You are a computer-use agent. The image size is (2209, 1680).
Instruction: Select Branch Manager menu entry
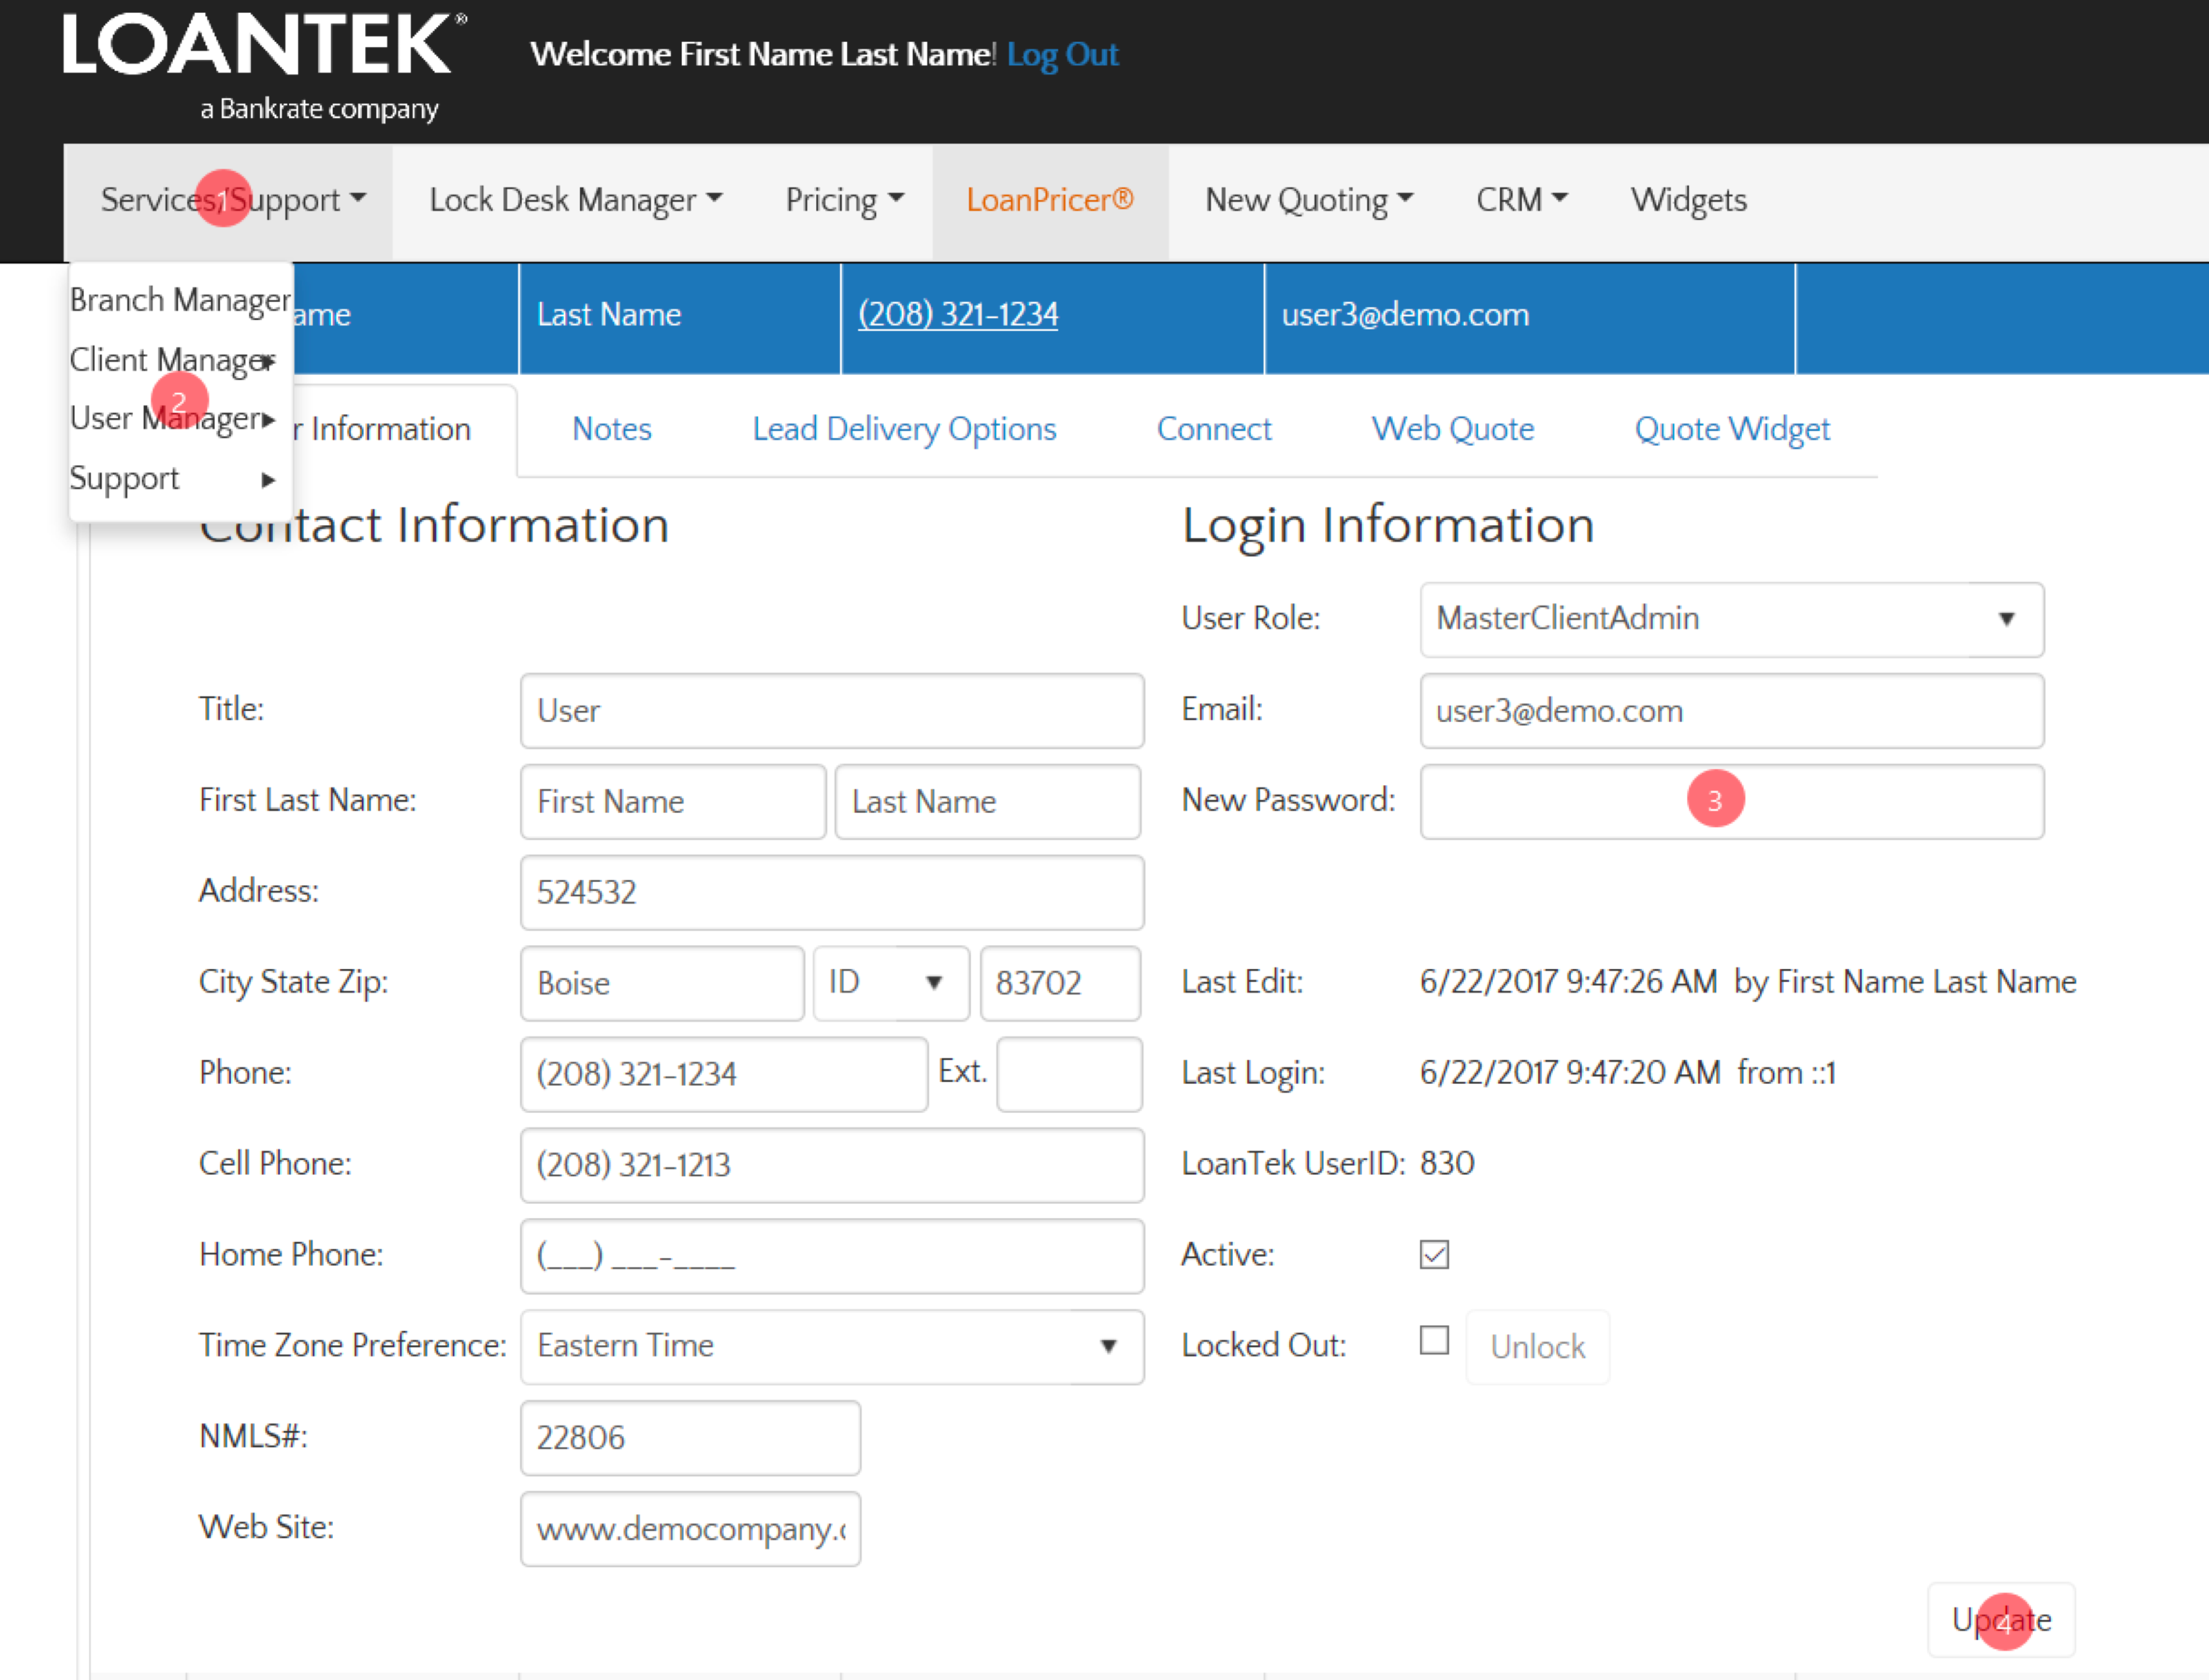point(180,300)
